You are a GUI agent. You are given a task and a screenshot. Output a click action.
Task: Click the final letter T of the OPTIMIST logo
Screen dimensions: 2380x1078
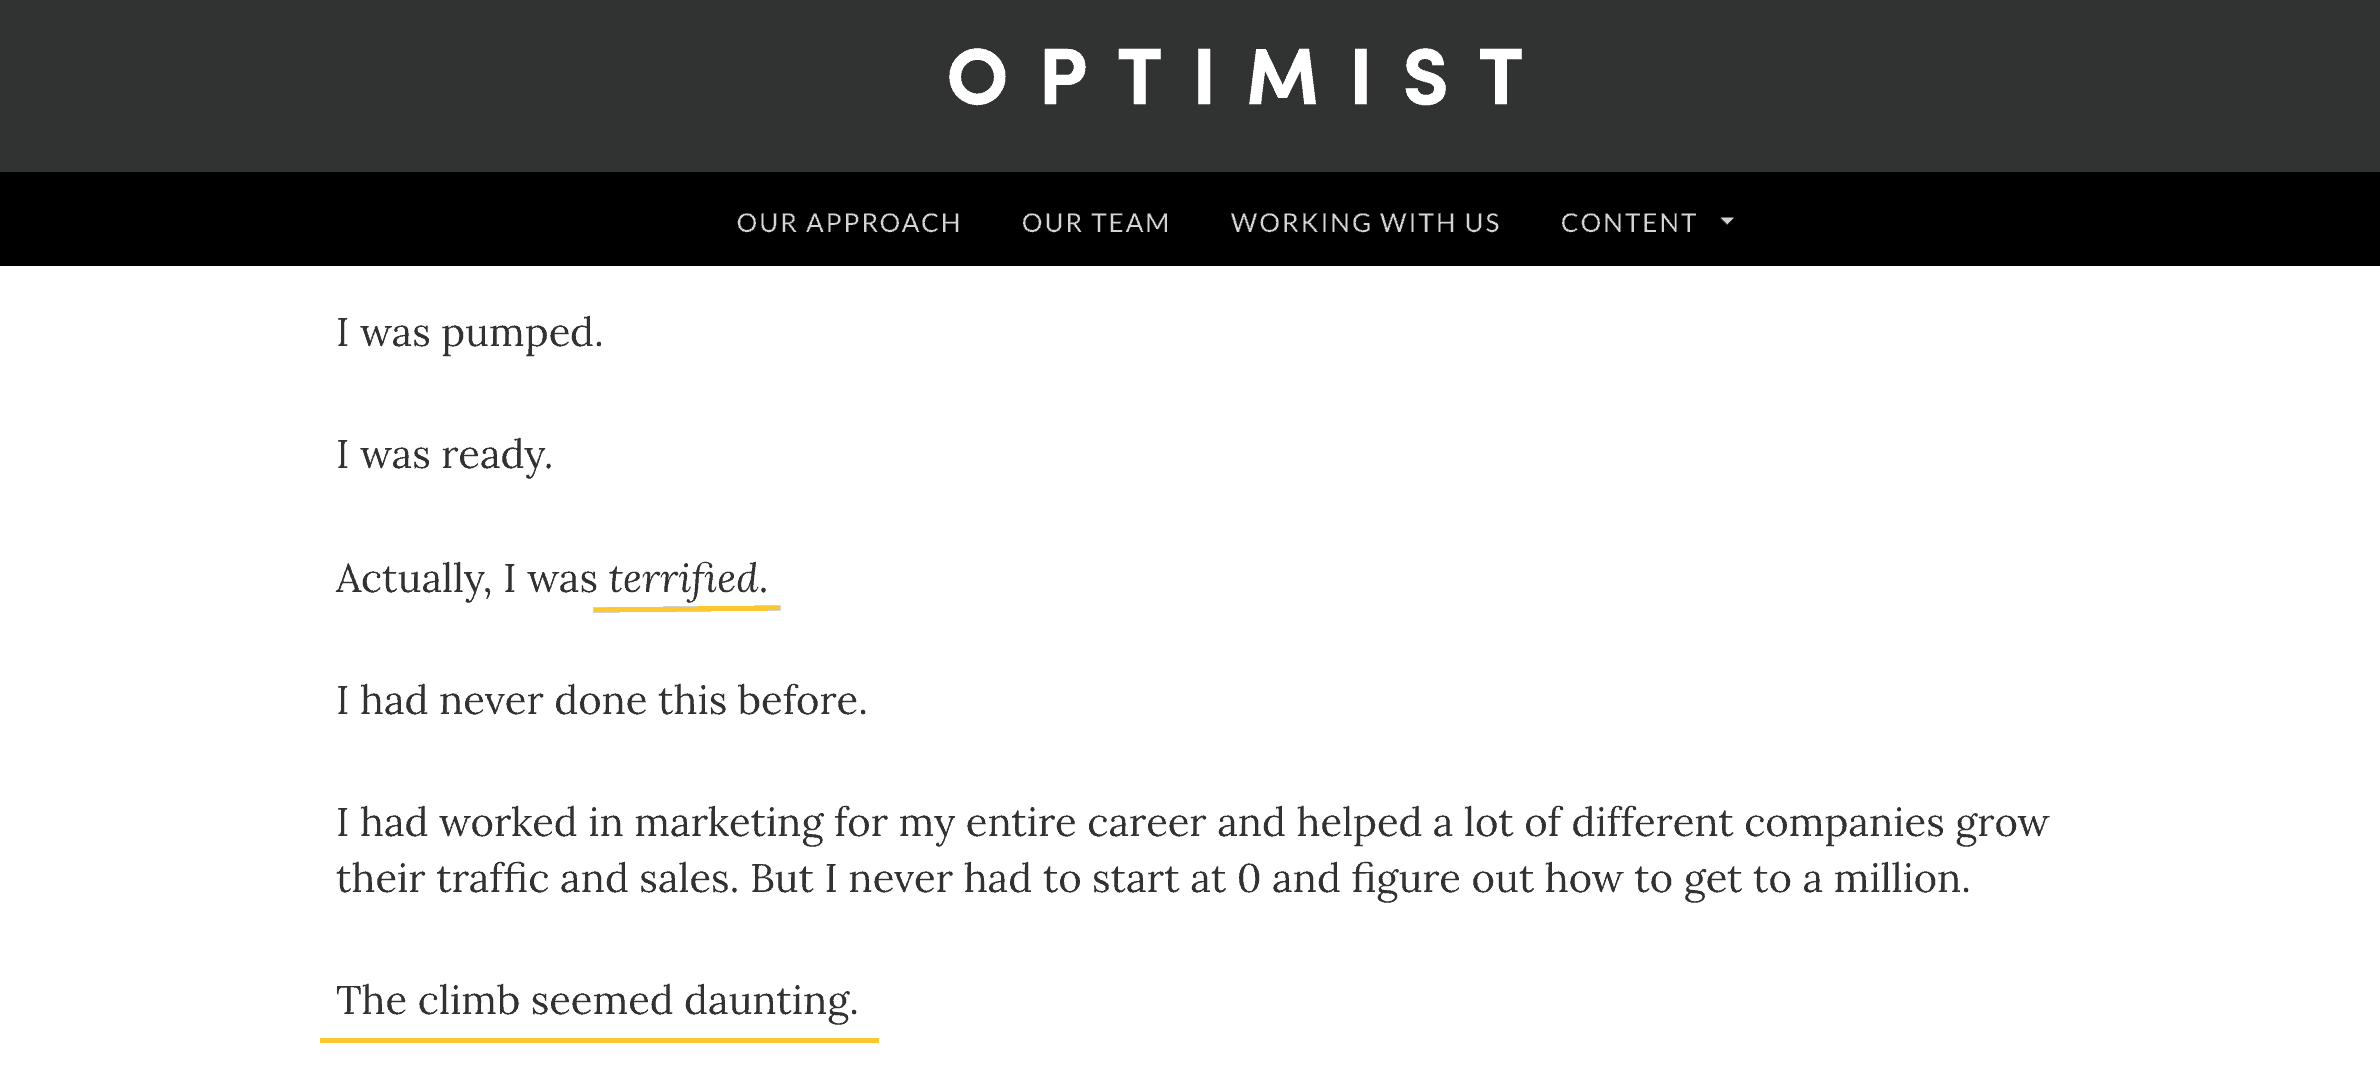click(1501, 77)
